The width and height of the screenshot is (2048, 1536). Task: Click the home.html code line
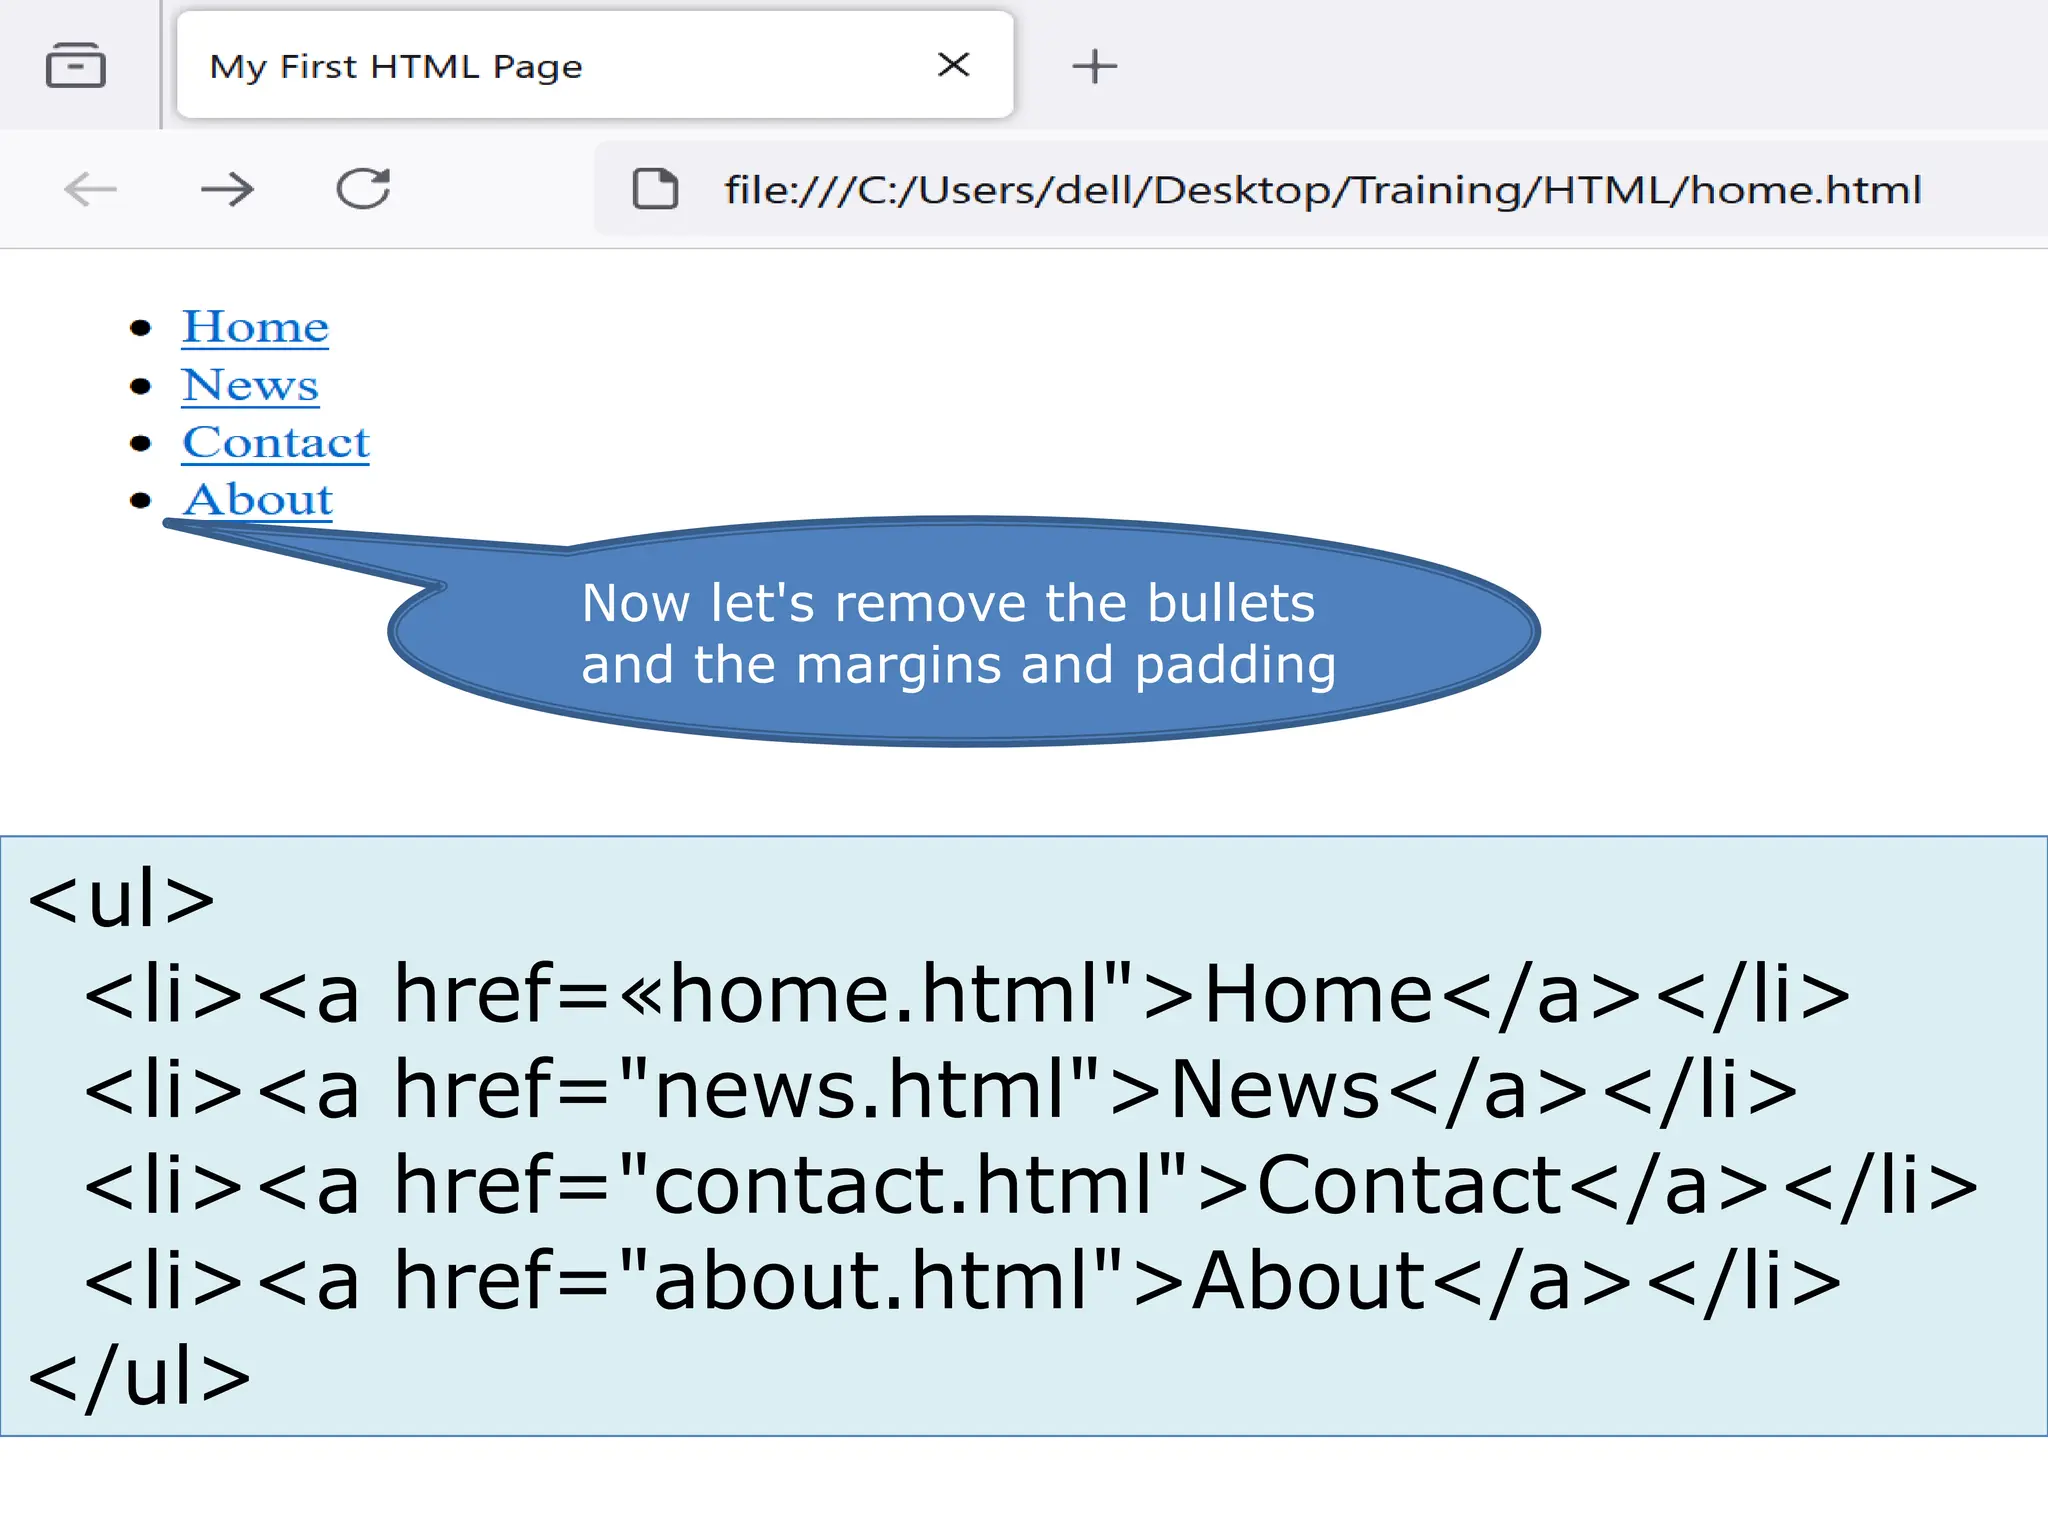click(966, 994)
